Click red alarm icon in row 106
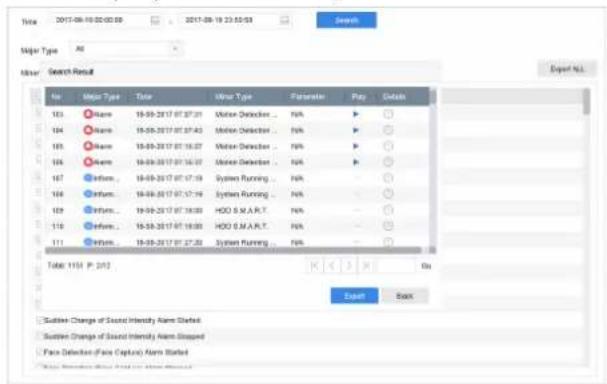Image resolution: width=607 pixels, height=384 pixels. click(x=88, y=162)
